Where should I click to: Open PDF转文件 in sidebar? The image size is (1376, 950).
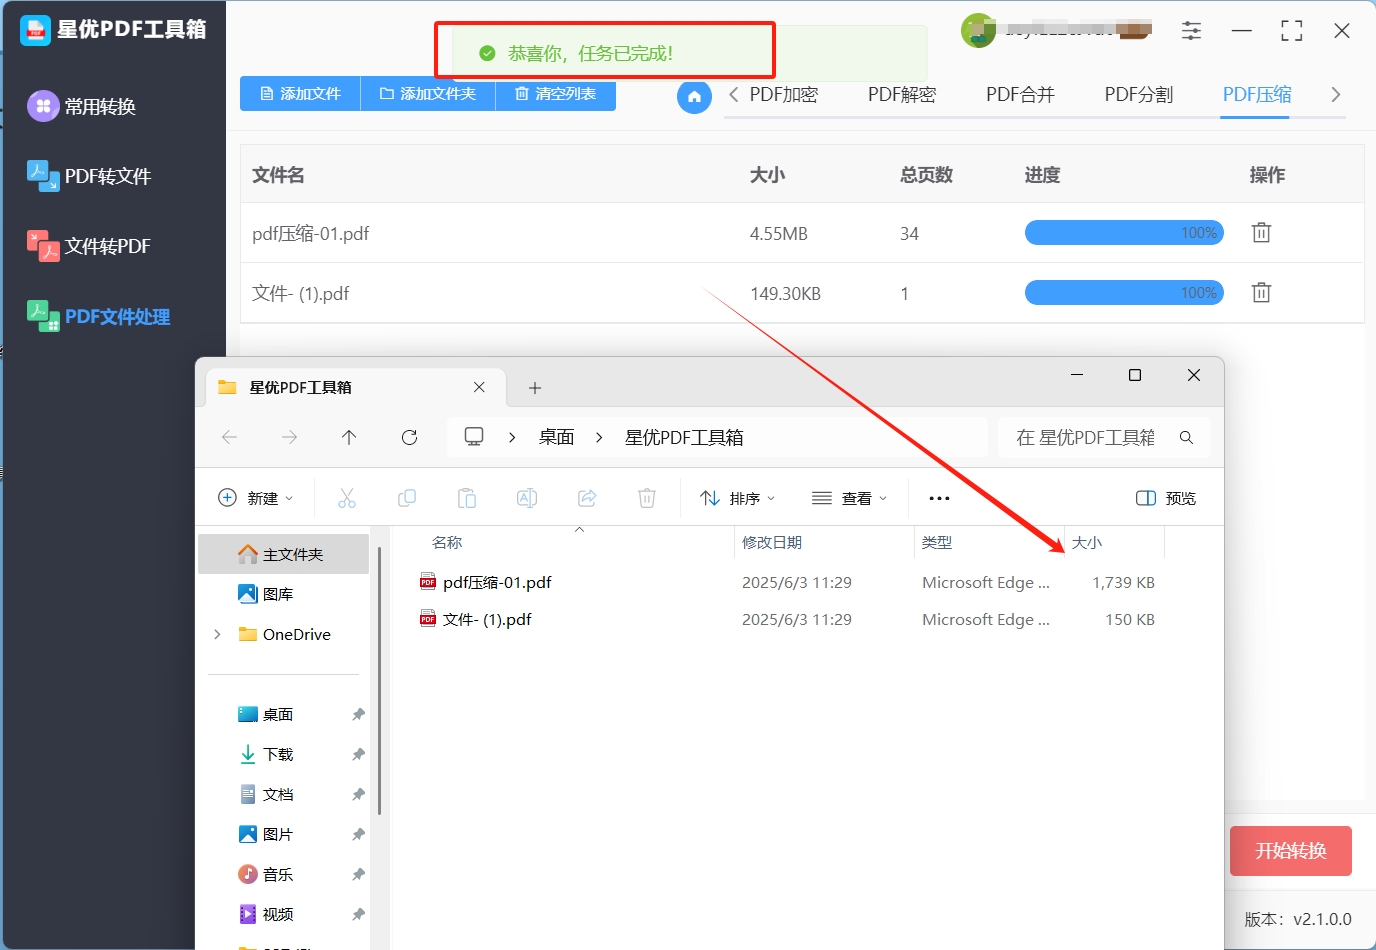pos(90,176)
